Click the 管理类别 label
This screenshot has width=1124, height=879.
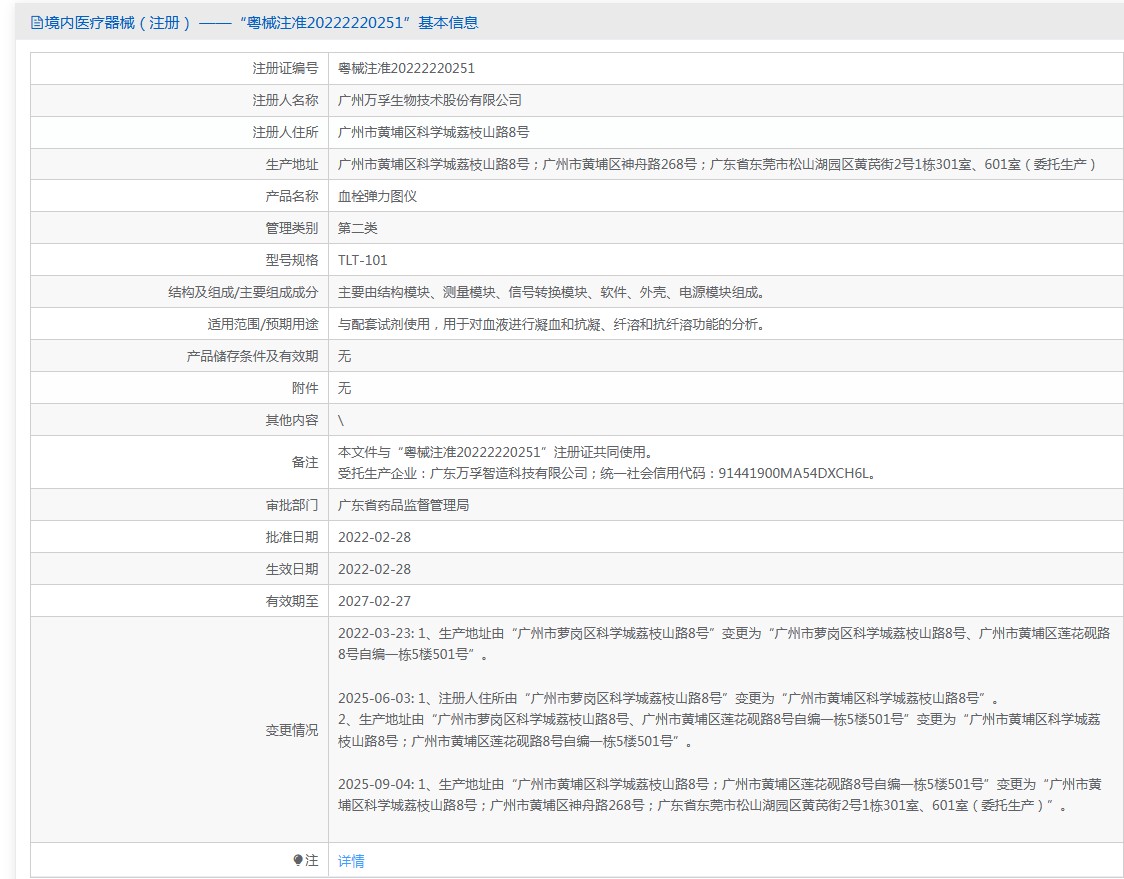[x=292, y=228]
